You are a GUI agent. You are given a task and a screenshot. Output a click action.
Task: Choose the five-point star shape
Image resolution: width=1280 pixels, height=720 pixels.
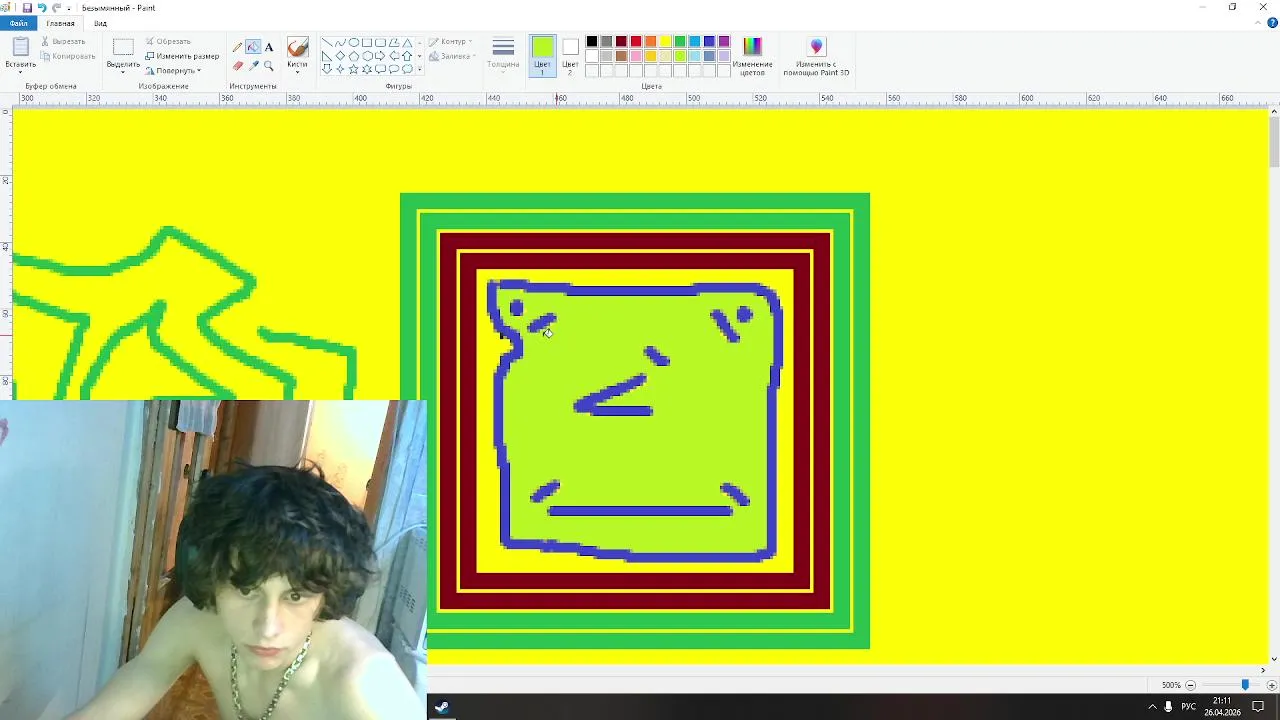point(353,69)
